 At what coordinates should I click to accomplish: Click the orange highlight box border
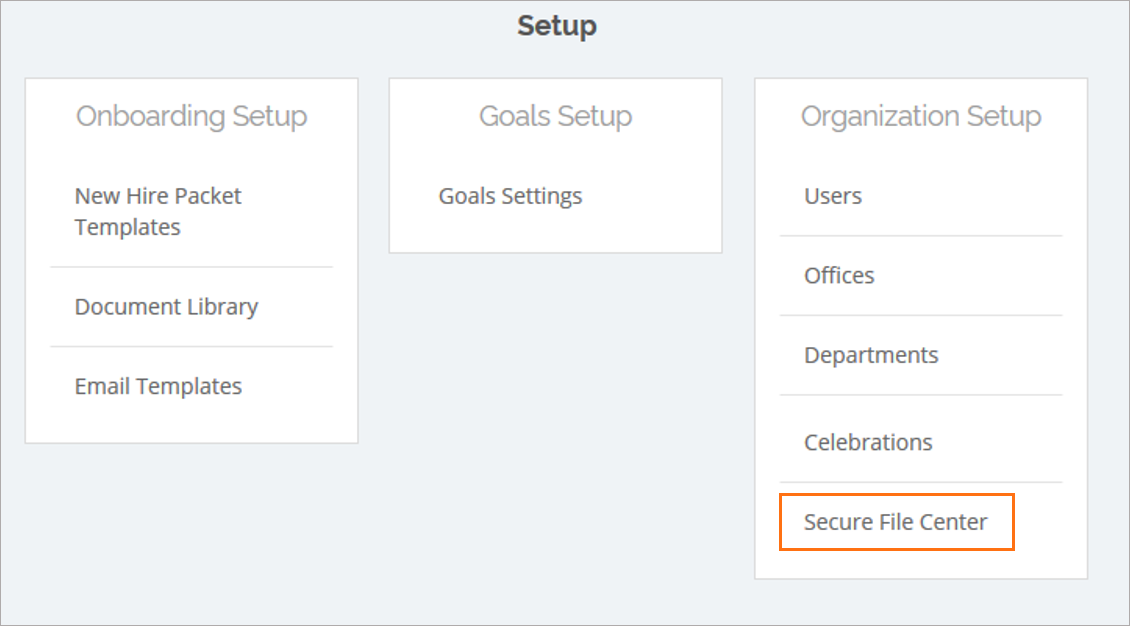[897, 495]
